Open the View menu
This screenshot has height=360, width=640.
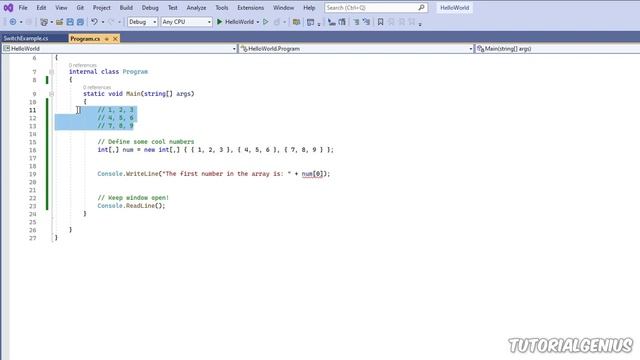coord(61,8)
